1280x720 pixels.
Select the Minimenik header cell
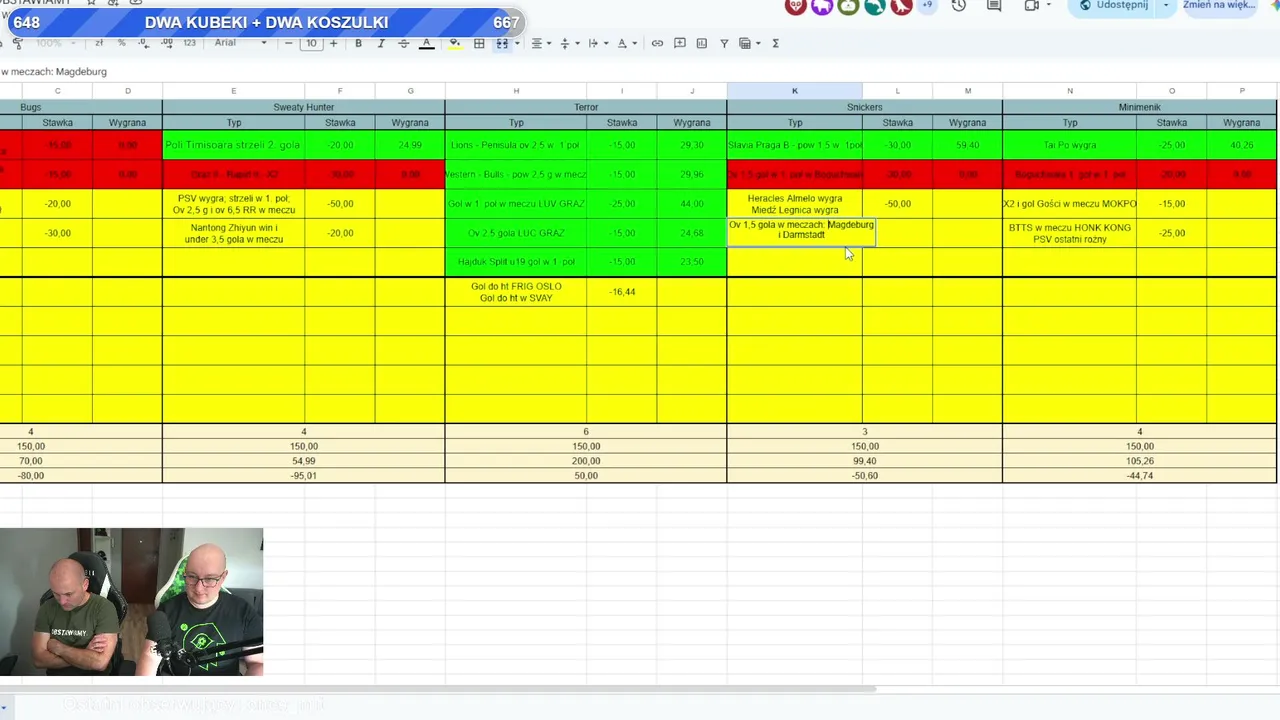1140,107
